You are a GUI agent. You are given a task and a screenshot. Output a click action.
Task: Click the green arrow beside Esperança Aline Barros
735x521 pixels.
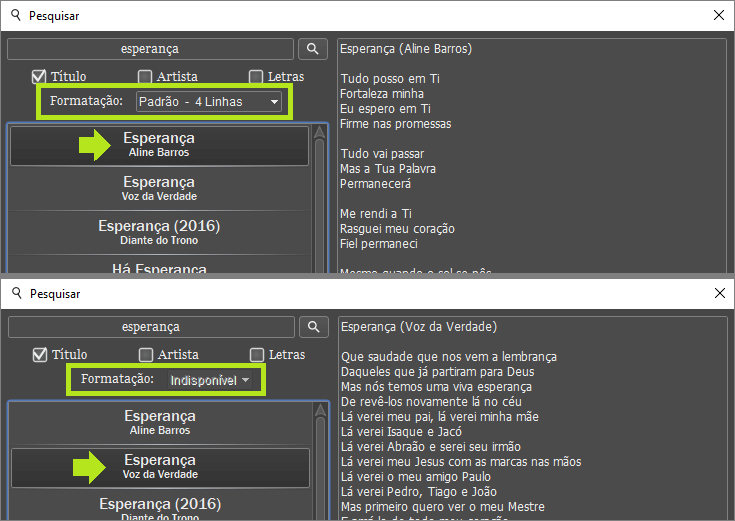click(x=95, y=146)
